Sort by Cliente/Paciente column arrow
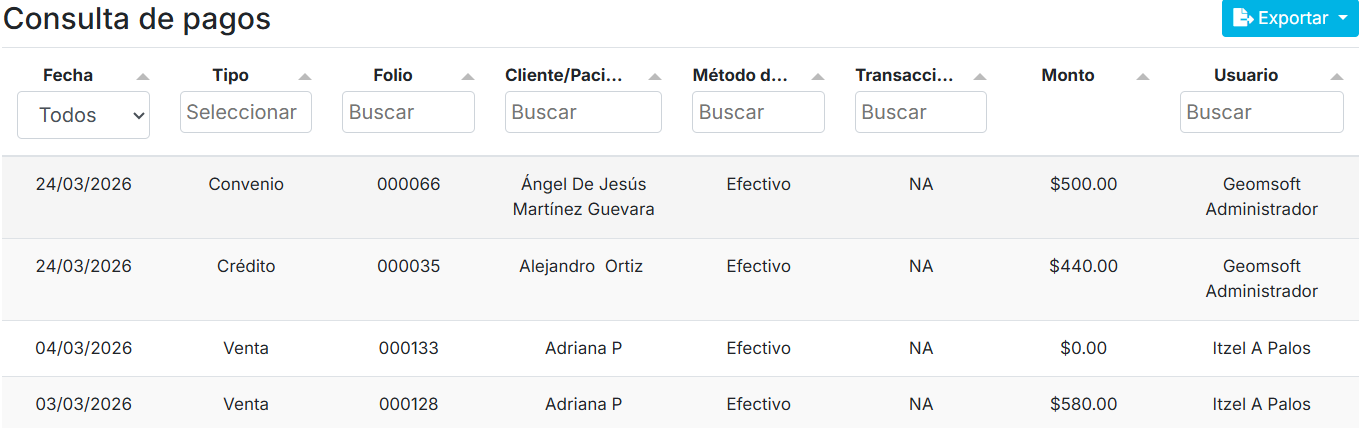The width and height of the screenshot is (1361, 428). [x=655, y=76]
